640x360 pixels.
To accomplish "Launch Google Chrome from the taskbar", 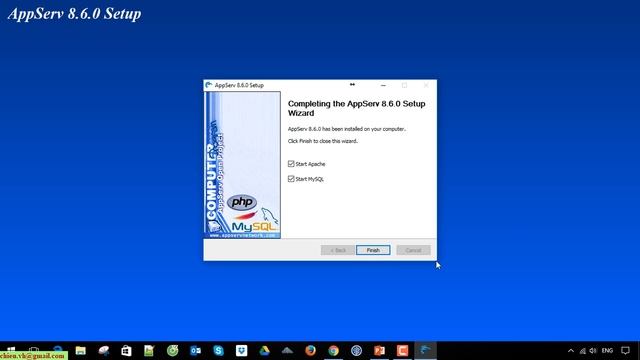I will tap(333, 351).
